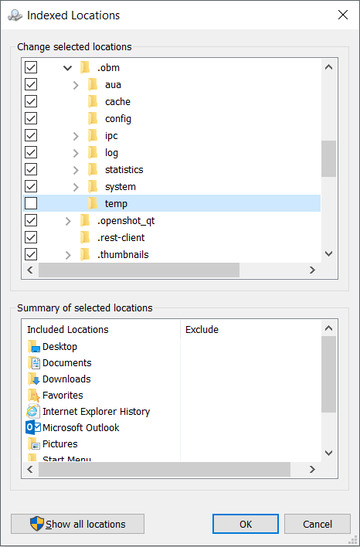Image resolution: width=360 pixels, height=547 pixels.
Task: Click the Indexed Locations title bar icon
Action: [x=15, y=15]
